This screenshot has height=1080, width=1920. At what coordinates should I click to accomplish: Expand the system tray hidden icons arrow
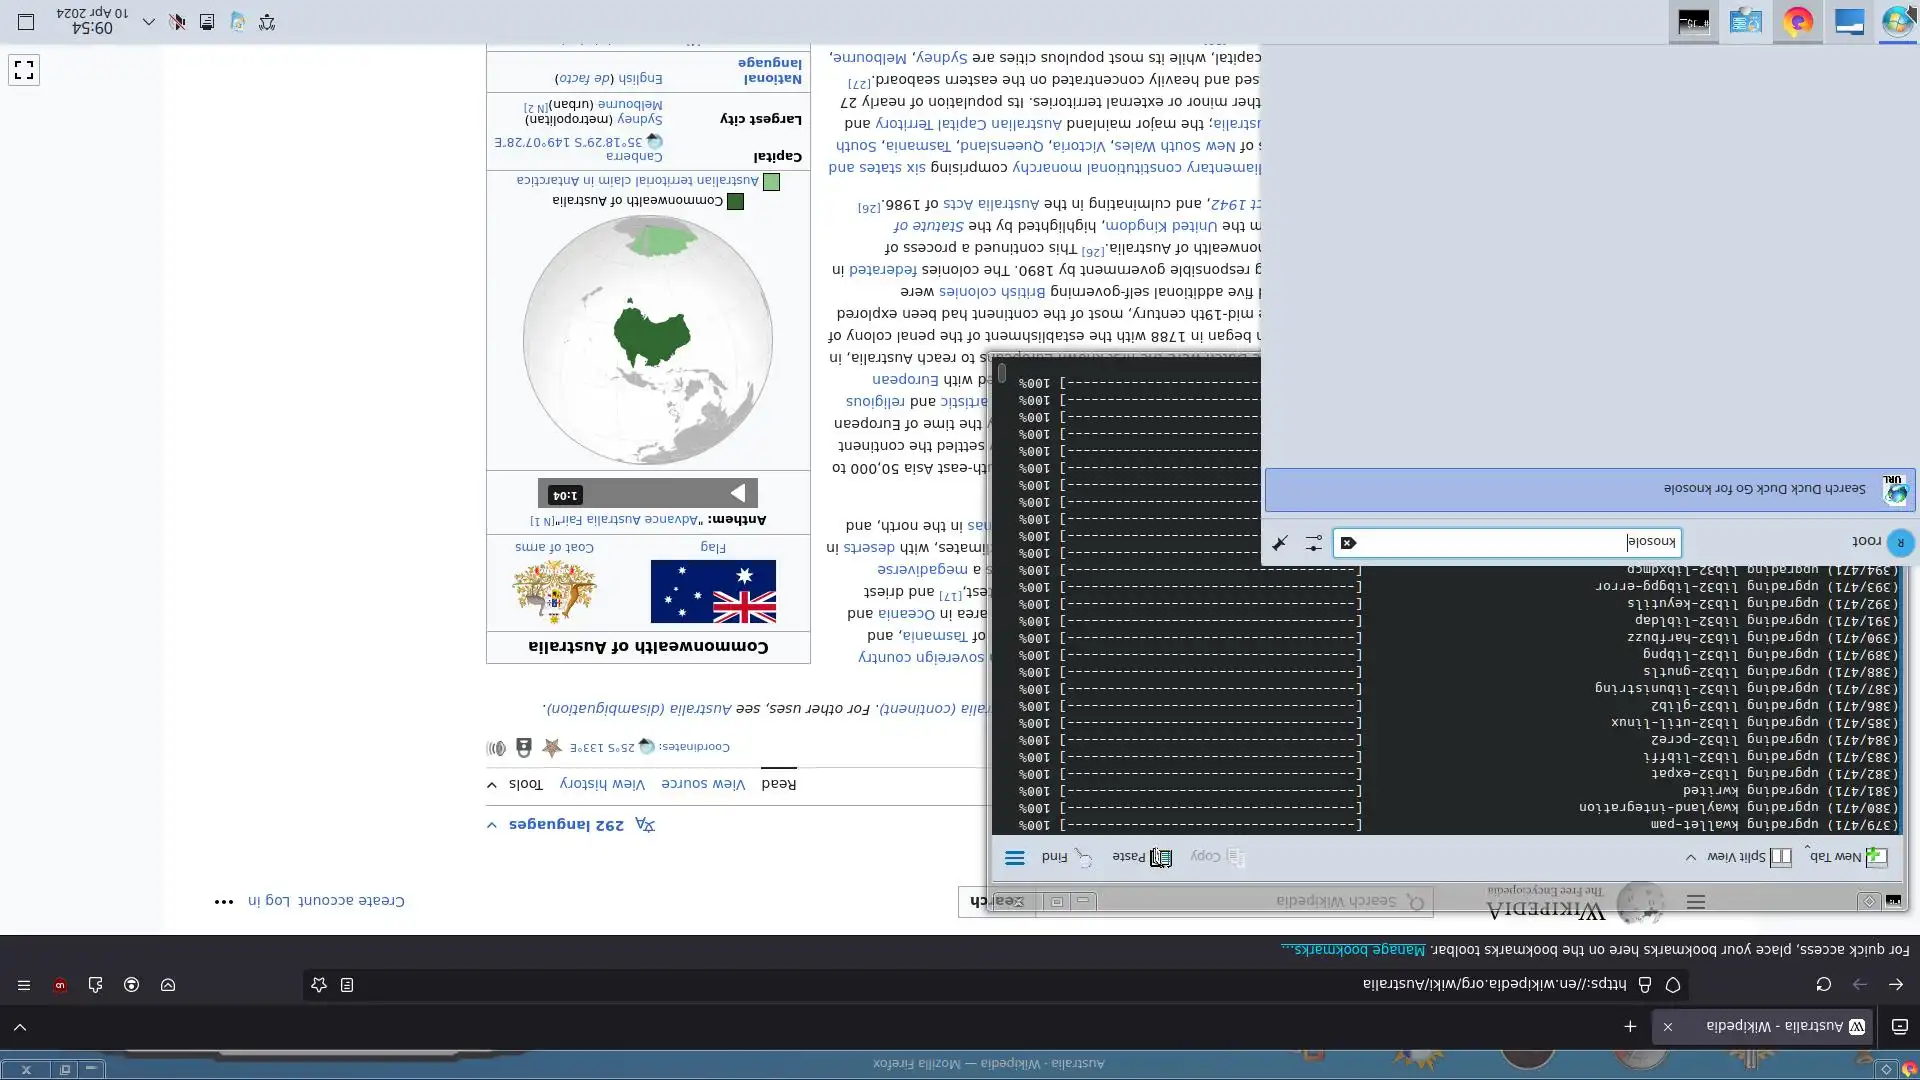tap(149, 22)
